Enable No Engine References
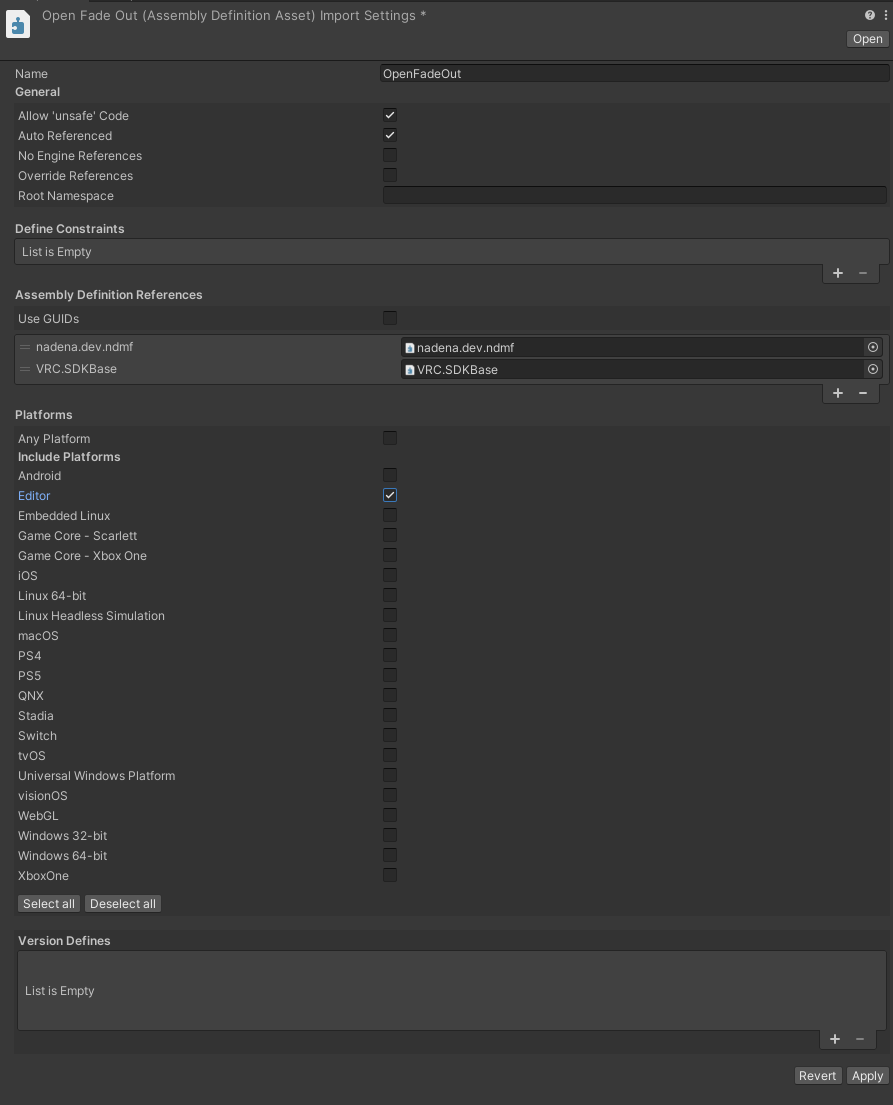Screen dimensions: 893x1105 [390, 155]
